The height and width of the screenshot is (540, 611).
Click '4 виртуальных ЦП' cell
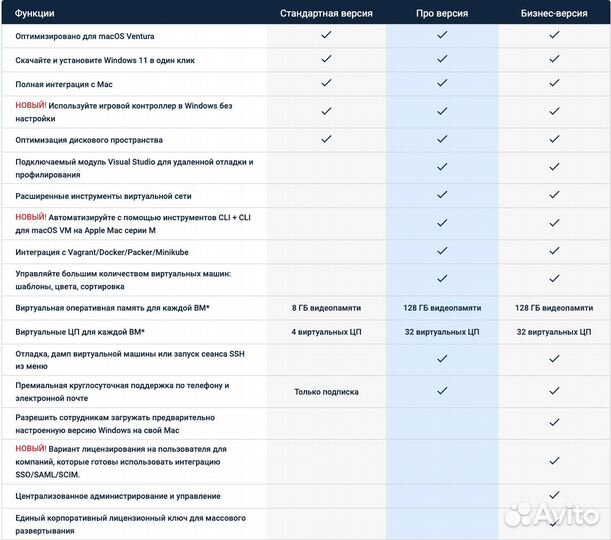pos(326,331)
